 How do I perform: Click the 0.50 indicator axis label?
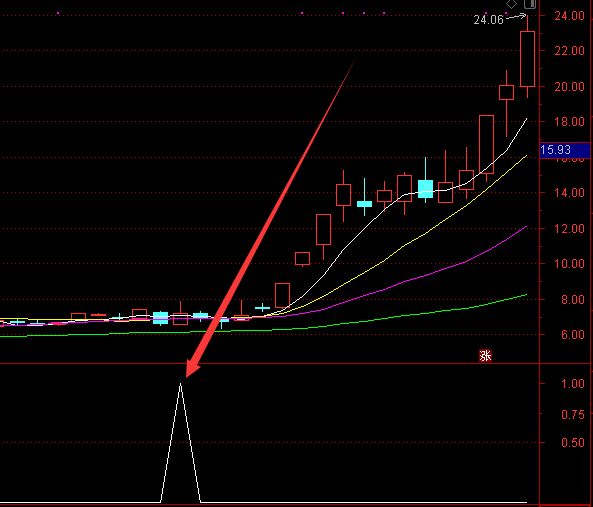(x=573, y=442)
